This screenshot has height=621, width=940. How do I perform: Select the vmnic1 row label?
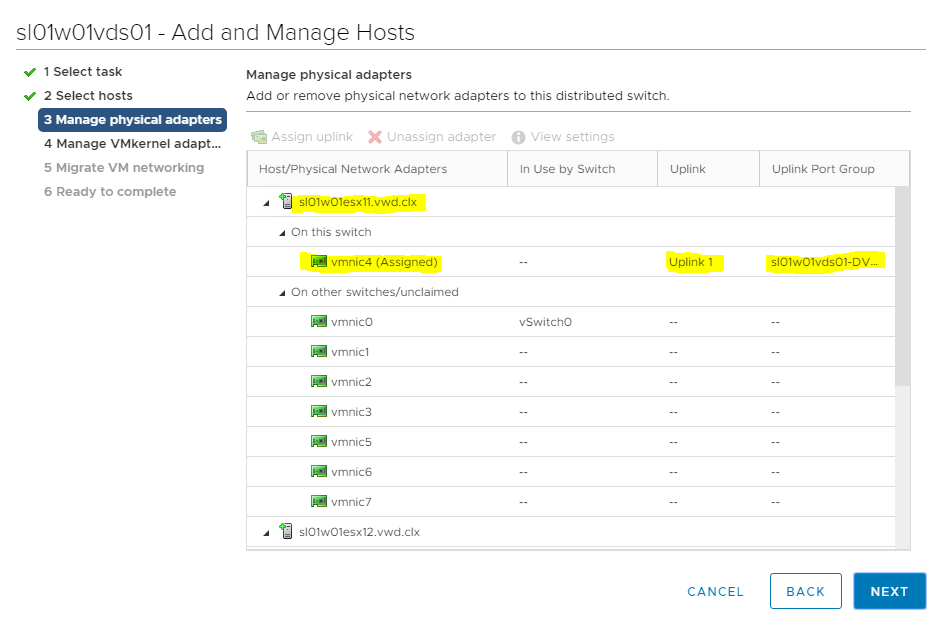point(350,352)
